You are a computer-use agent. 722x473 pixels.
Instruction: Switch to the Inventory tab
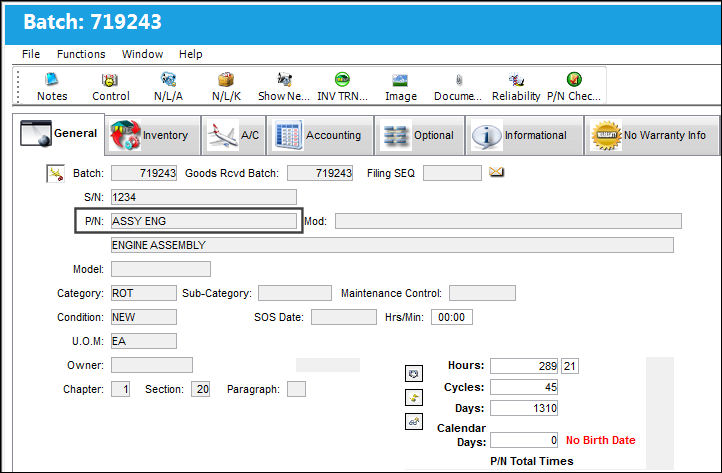(154, 135)
